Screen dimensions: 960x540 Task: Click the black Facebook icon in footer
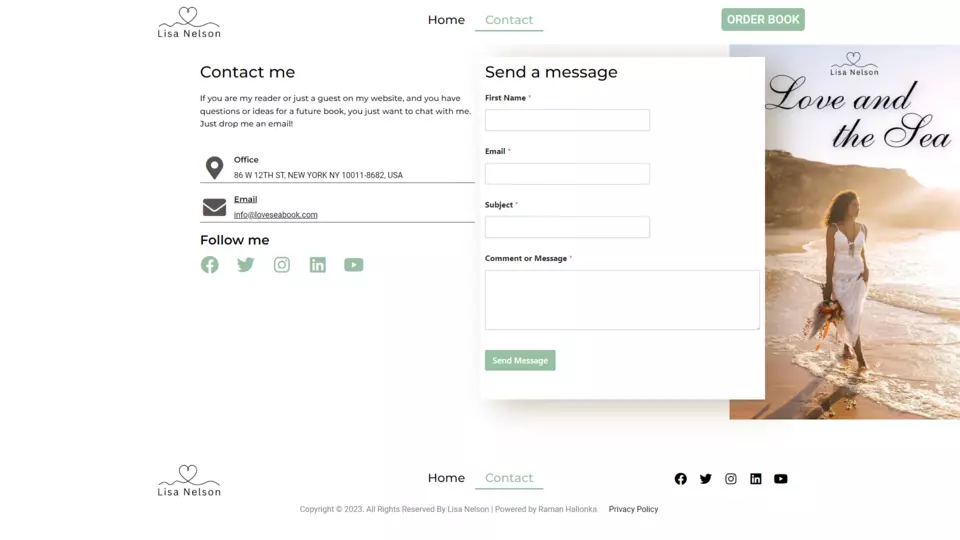681,479
